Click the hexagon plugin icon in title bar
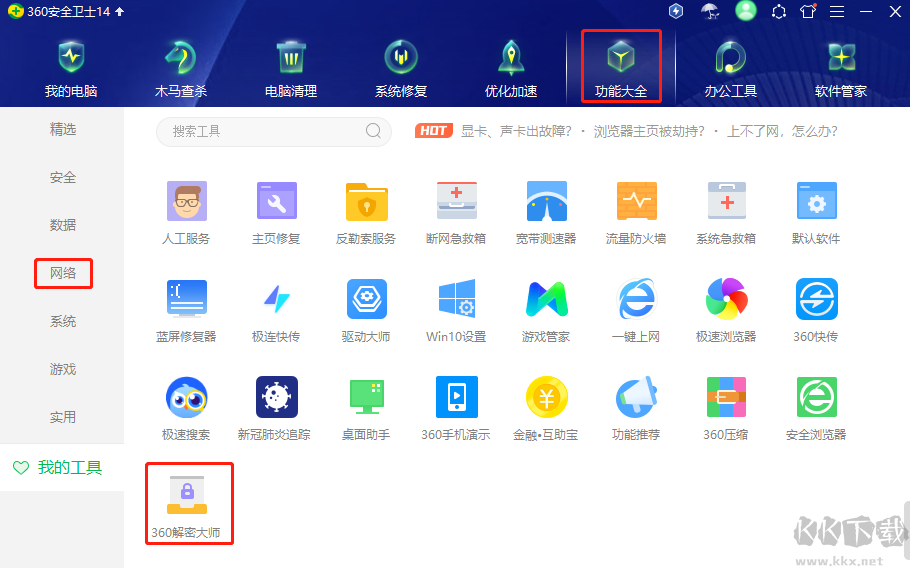Screen dimensions: 910x568 [x=778, y=12]
